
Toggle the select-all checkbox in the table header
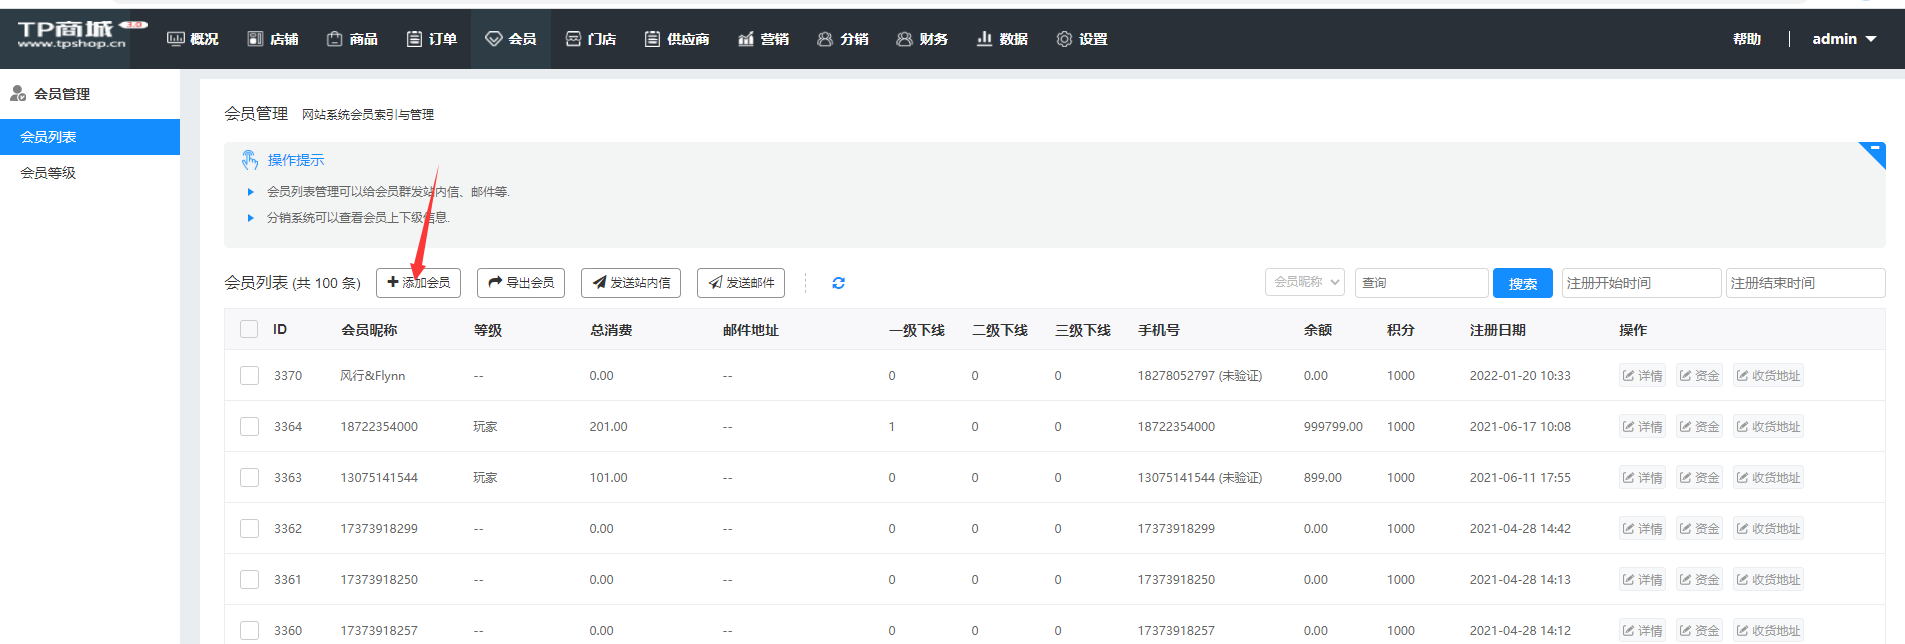point(249,329)
